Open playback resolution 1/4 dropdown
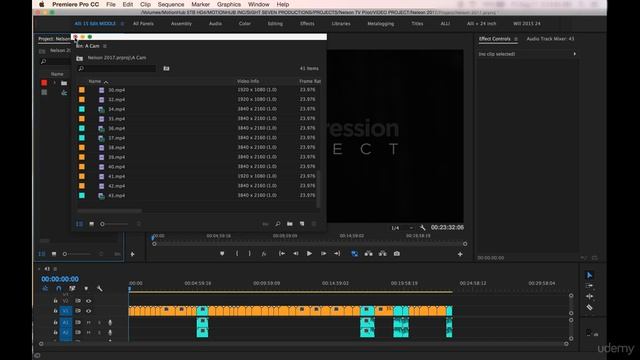This screenshot has width=640, height=360. pos(402,228)
